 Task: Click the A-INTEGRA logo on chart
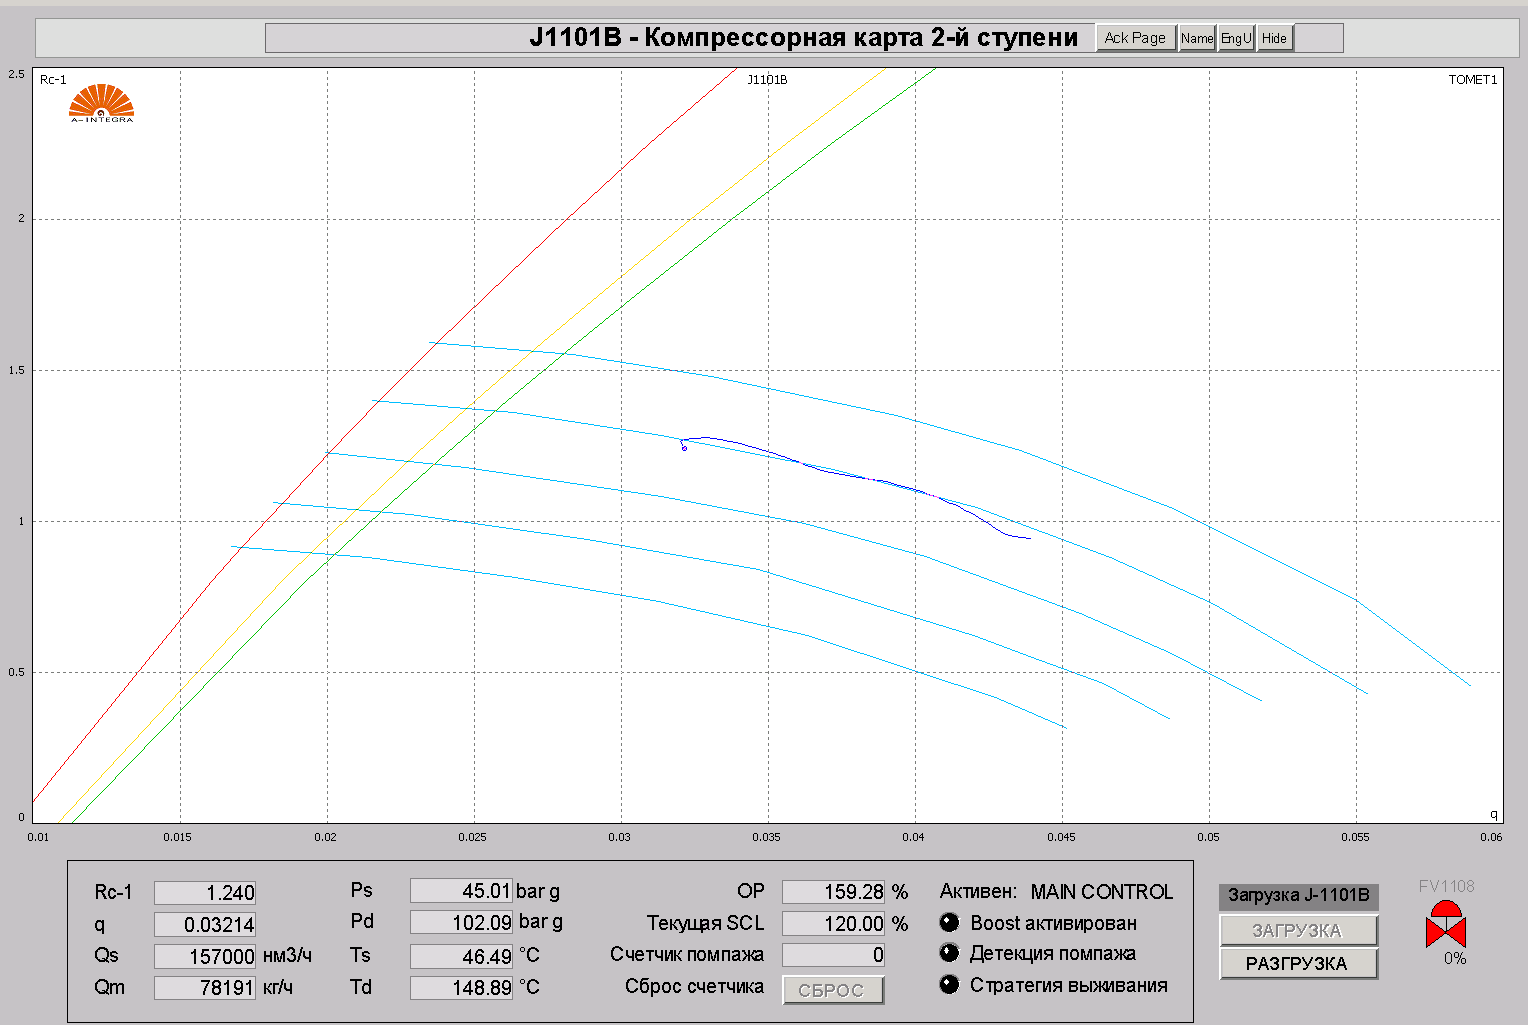(x=101, y=103)
